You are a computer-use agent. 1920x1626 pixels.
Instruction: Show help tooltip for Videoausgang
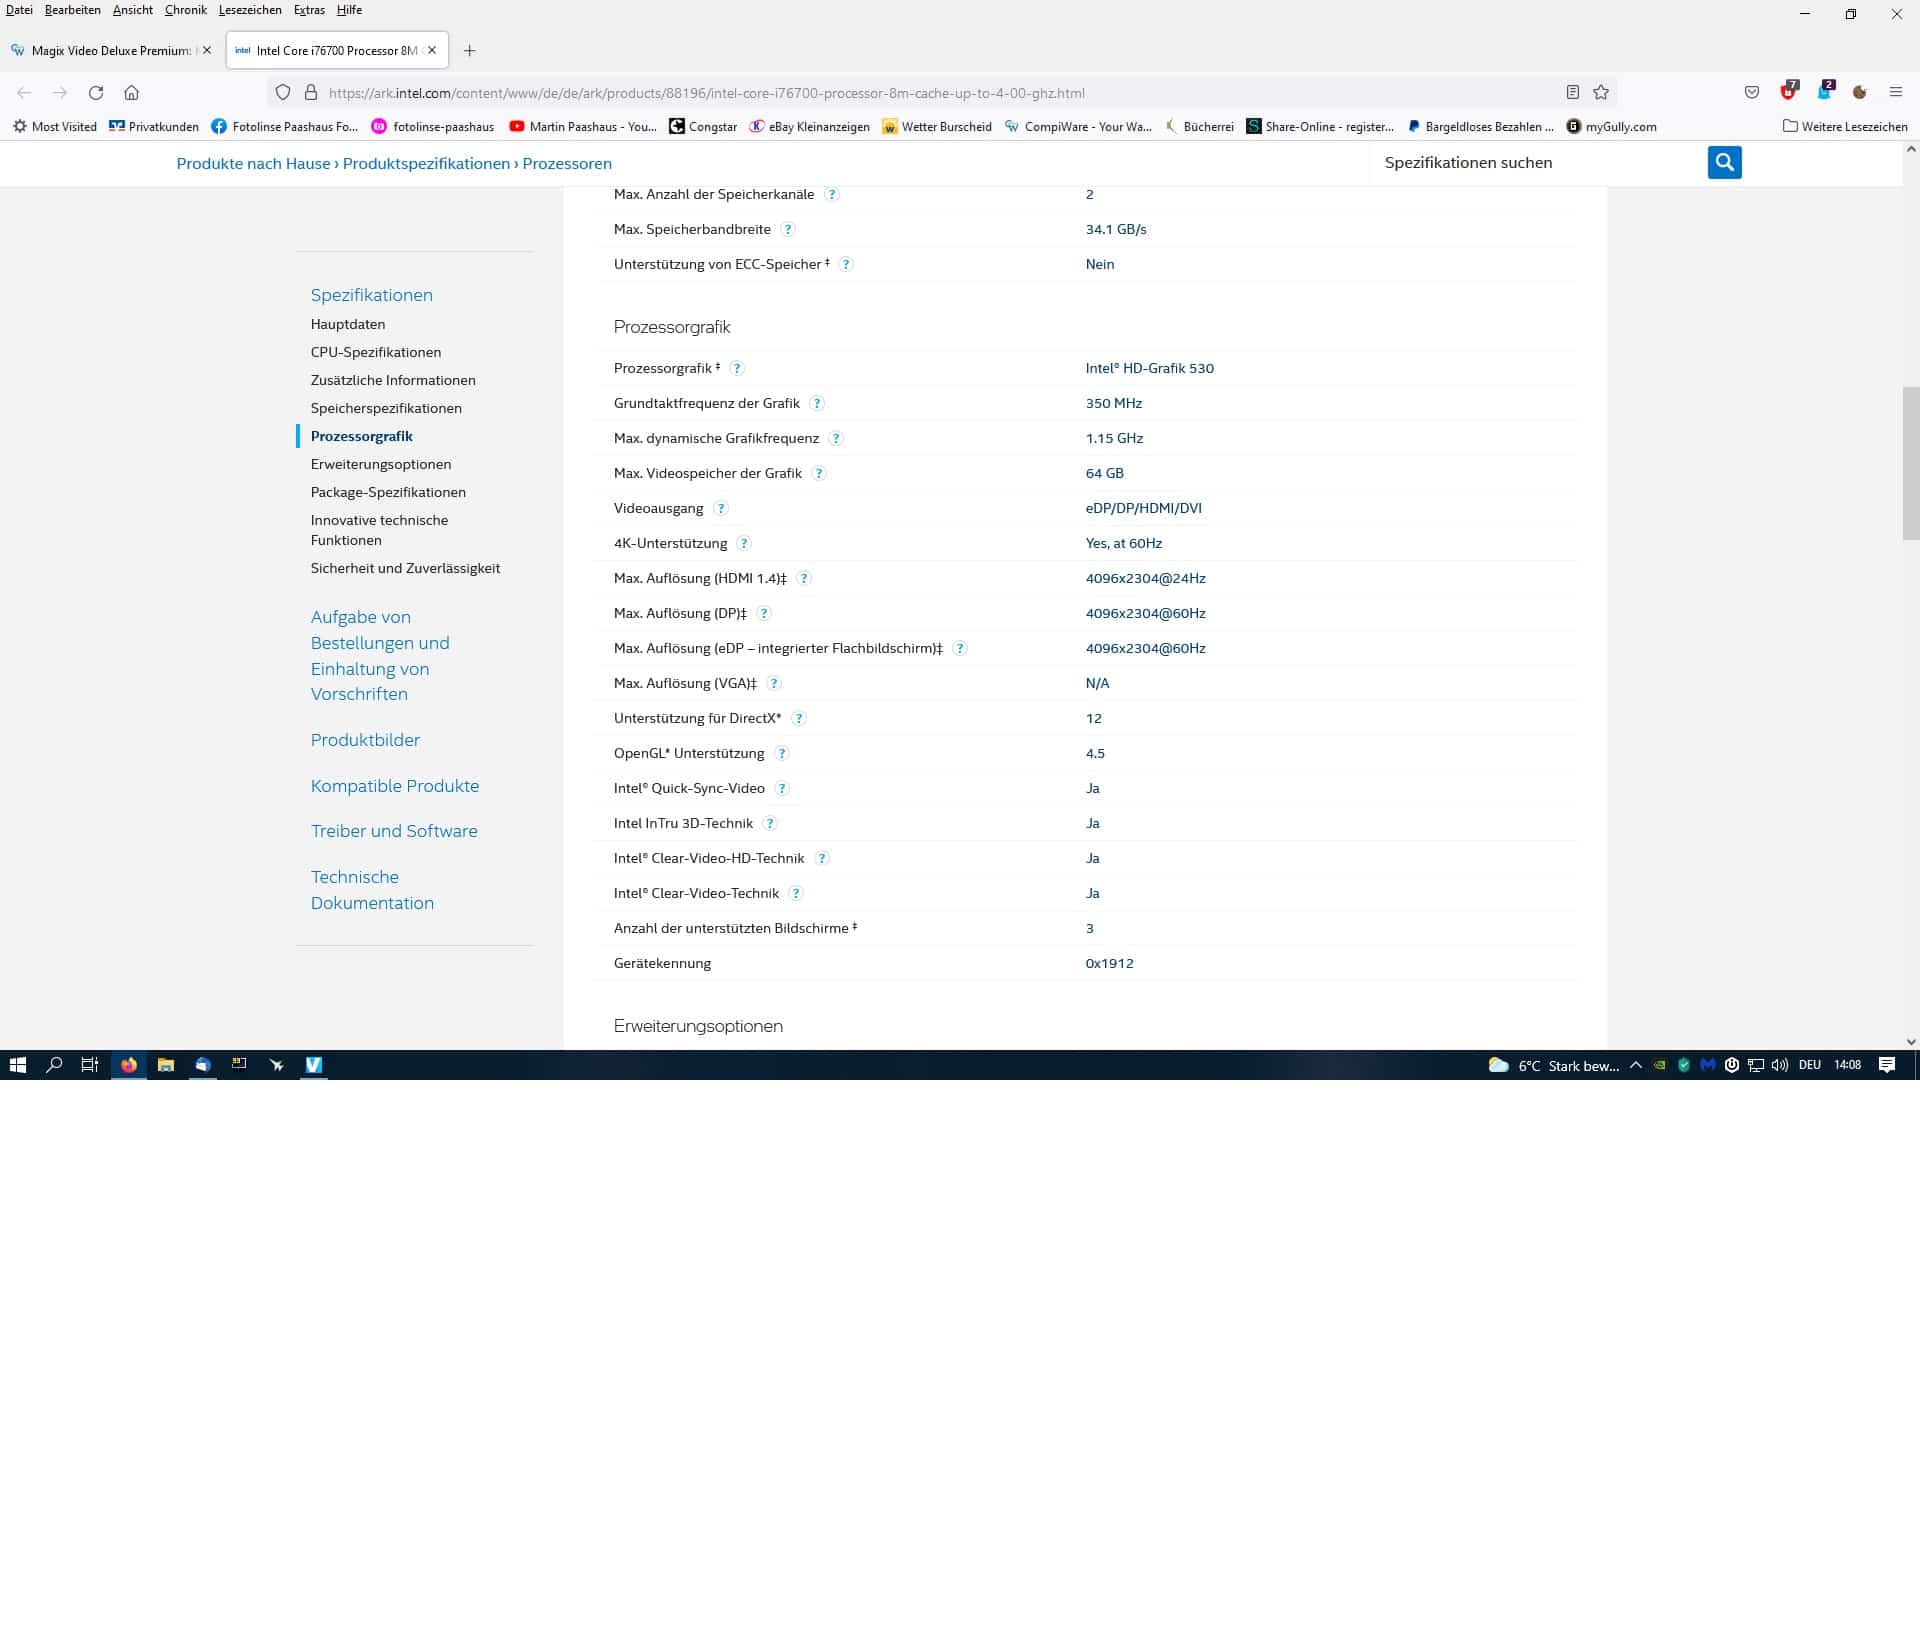tap(721, 508)
